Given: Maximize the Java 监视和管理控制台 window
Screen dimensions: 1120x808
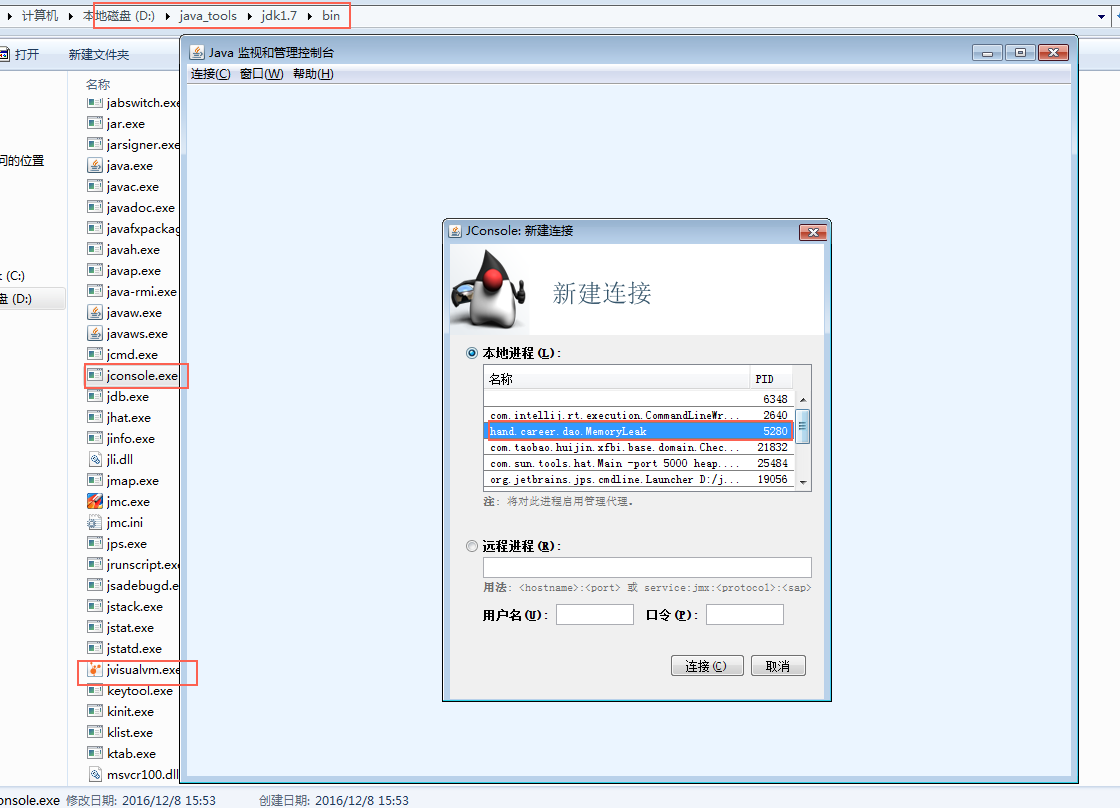Looking at the screenshot, I should [x=1020, y=53].
